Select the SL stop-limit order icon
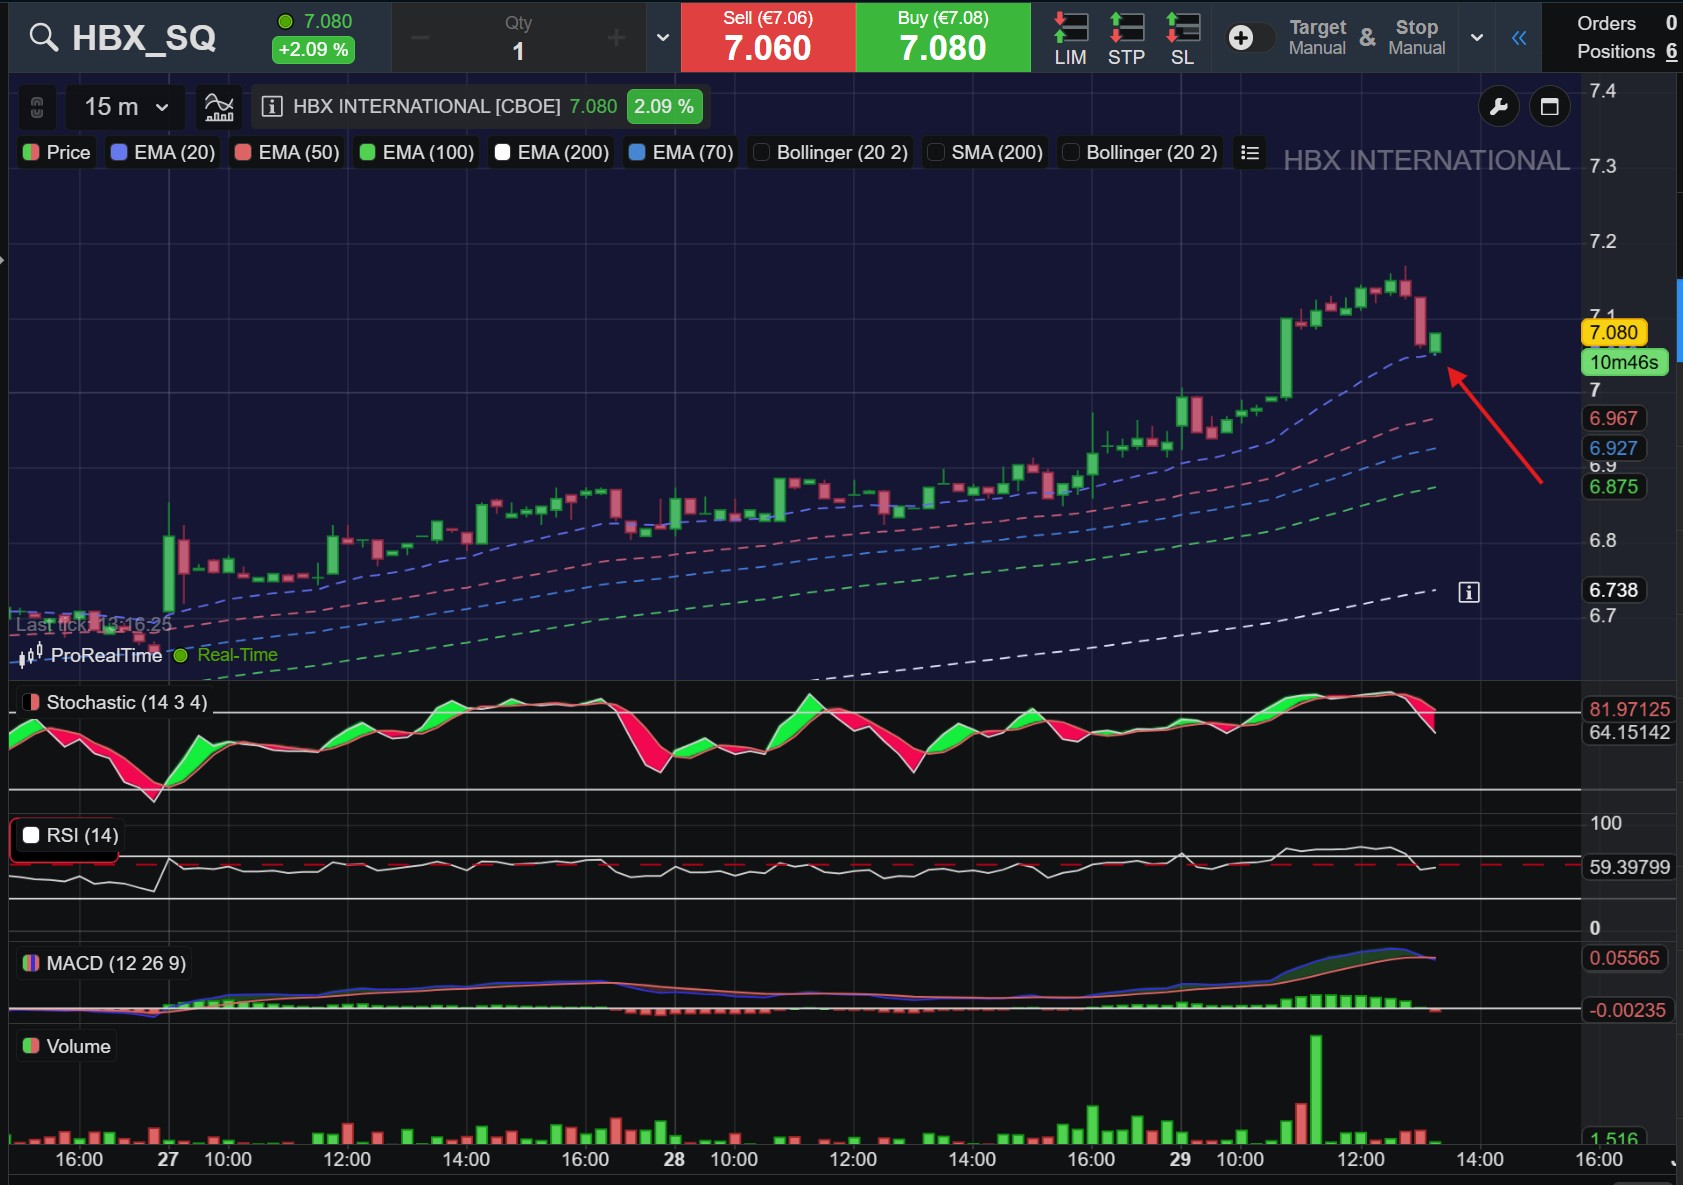This screenshot has width=1683, height=1185. (1182, 39)
